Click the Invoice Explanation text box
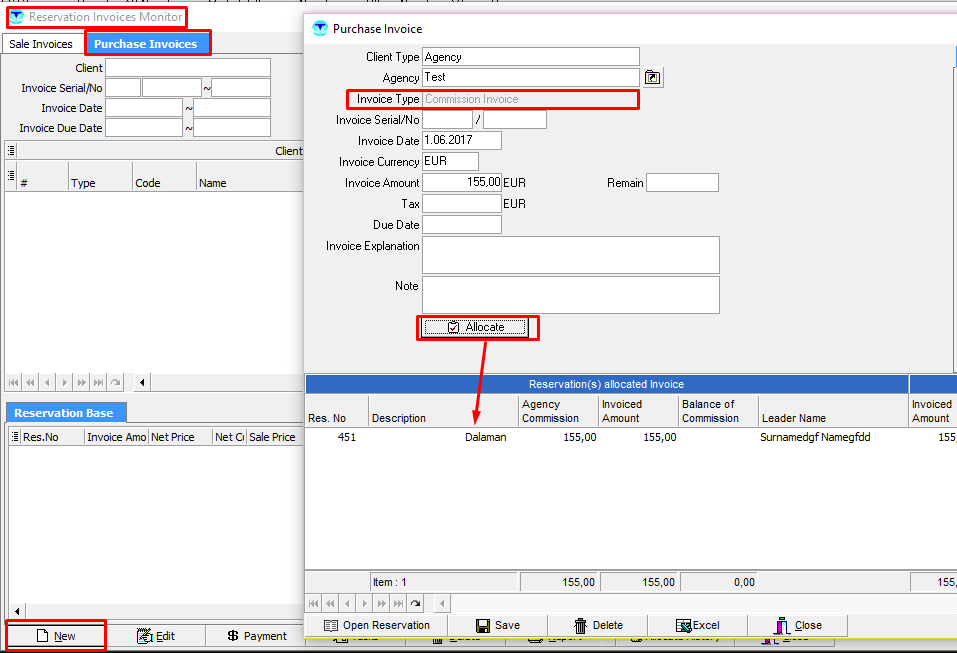Screen dimensions: 957x653 pyautogui.click(x=570, y=255)
